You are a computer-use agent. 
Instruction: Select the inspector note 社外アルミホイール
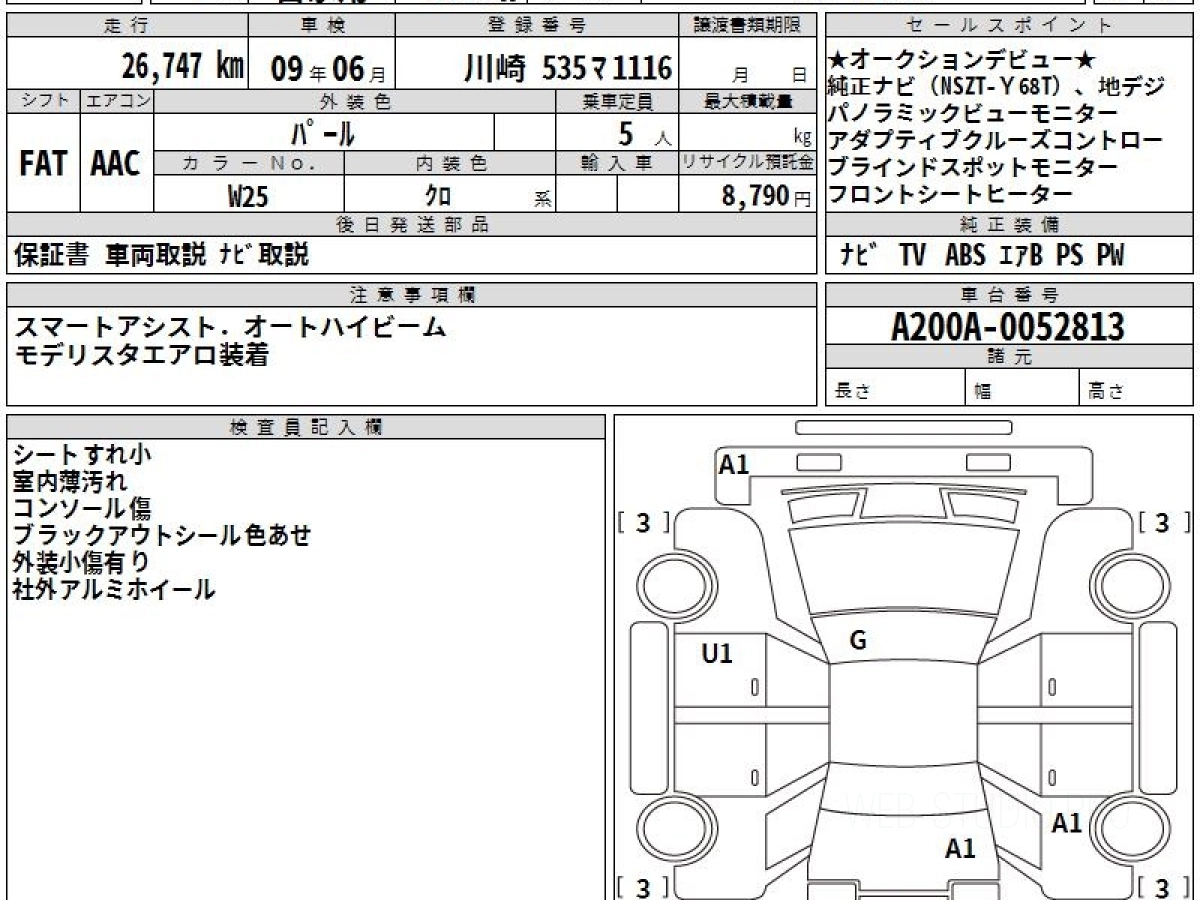114,590
